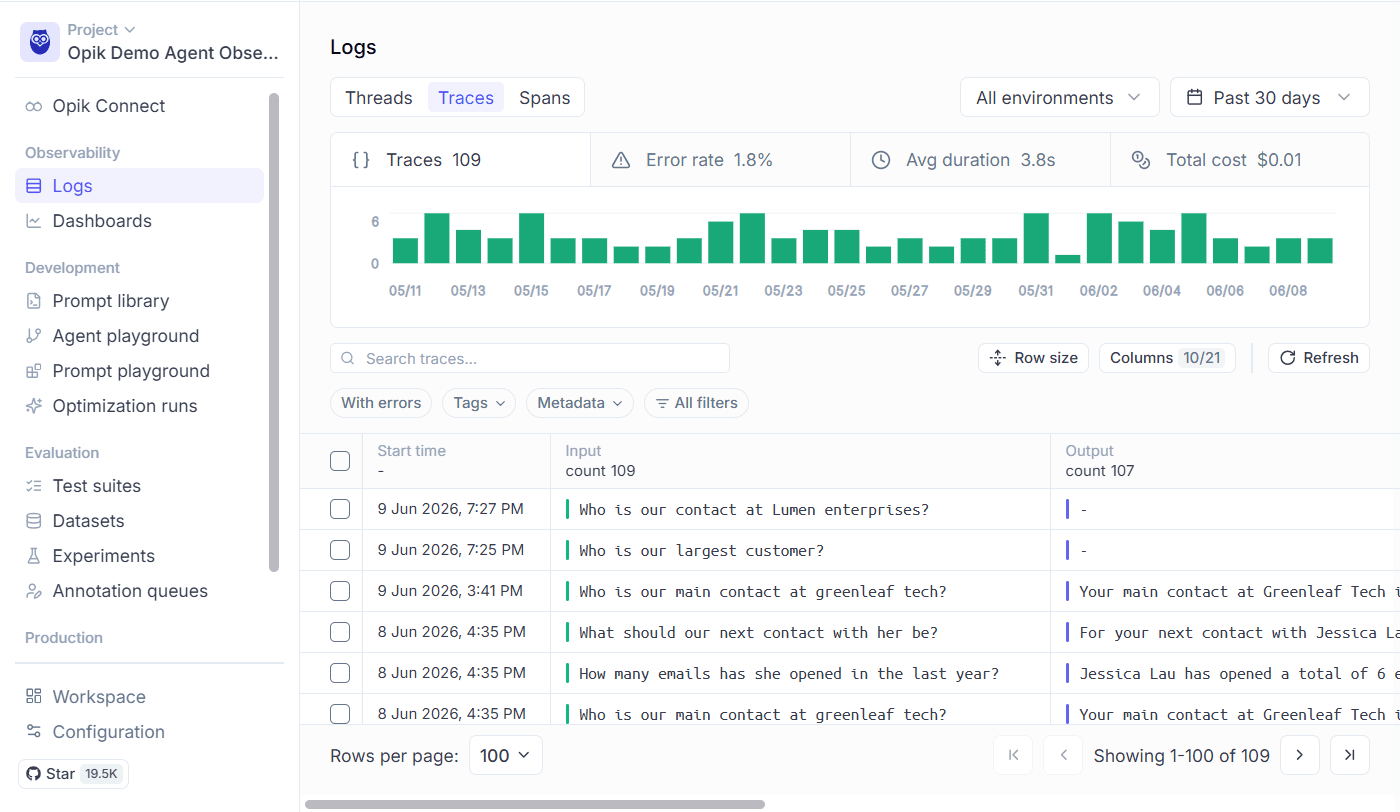Go to the Logs sidebar item
The width and height of the screenshot is (1400, 812).
pos(139,186)
